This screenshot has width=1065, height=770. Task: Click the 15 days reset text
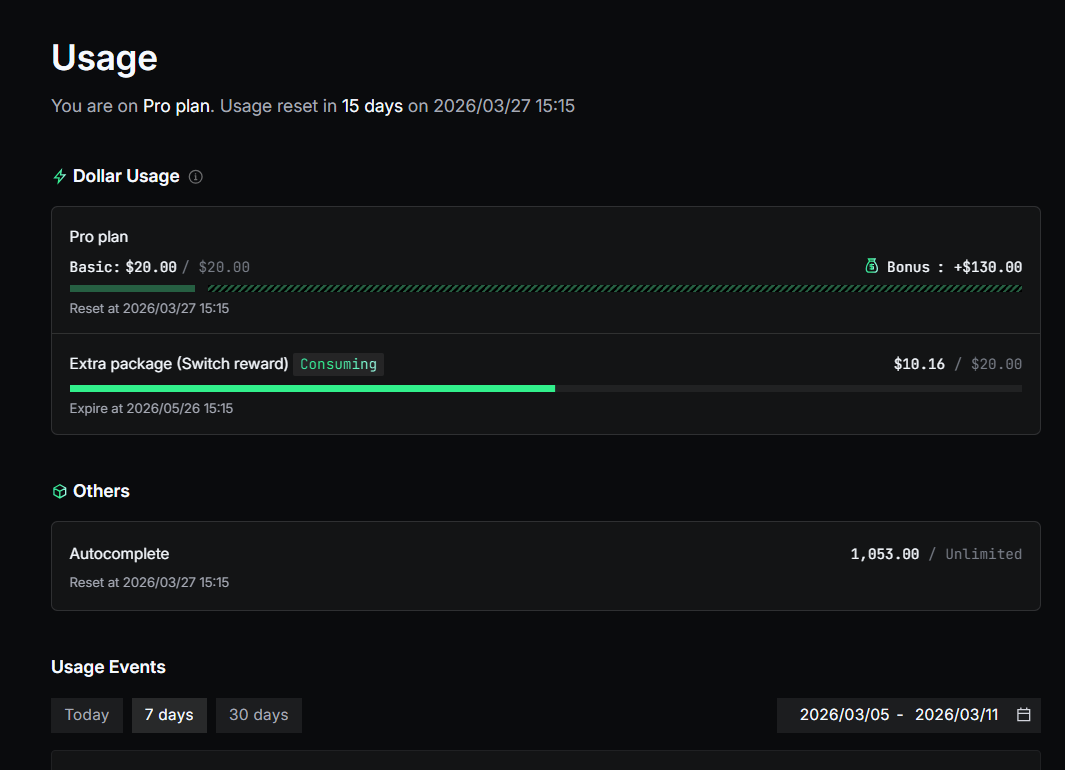tap(372, 106)
